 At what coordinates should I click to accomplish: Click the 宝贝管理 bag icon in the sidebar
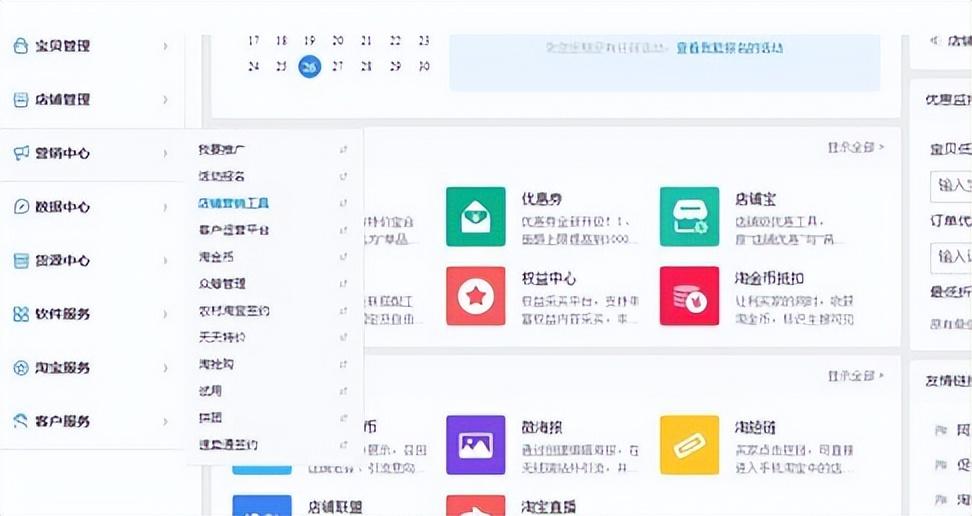click(x=21, y=45)
